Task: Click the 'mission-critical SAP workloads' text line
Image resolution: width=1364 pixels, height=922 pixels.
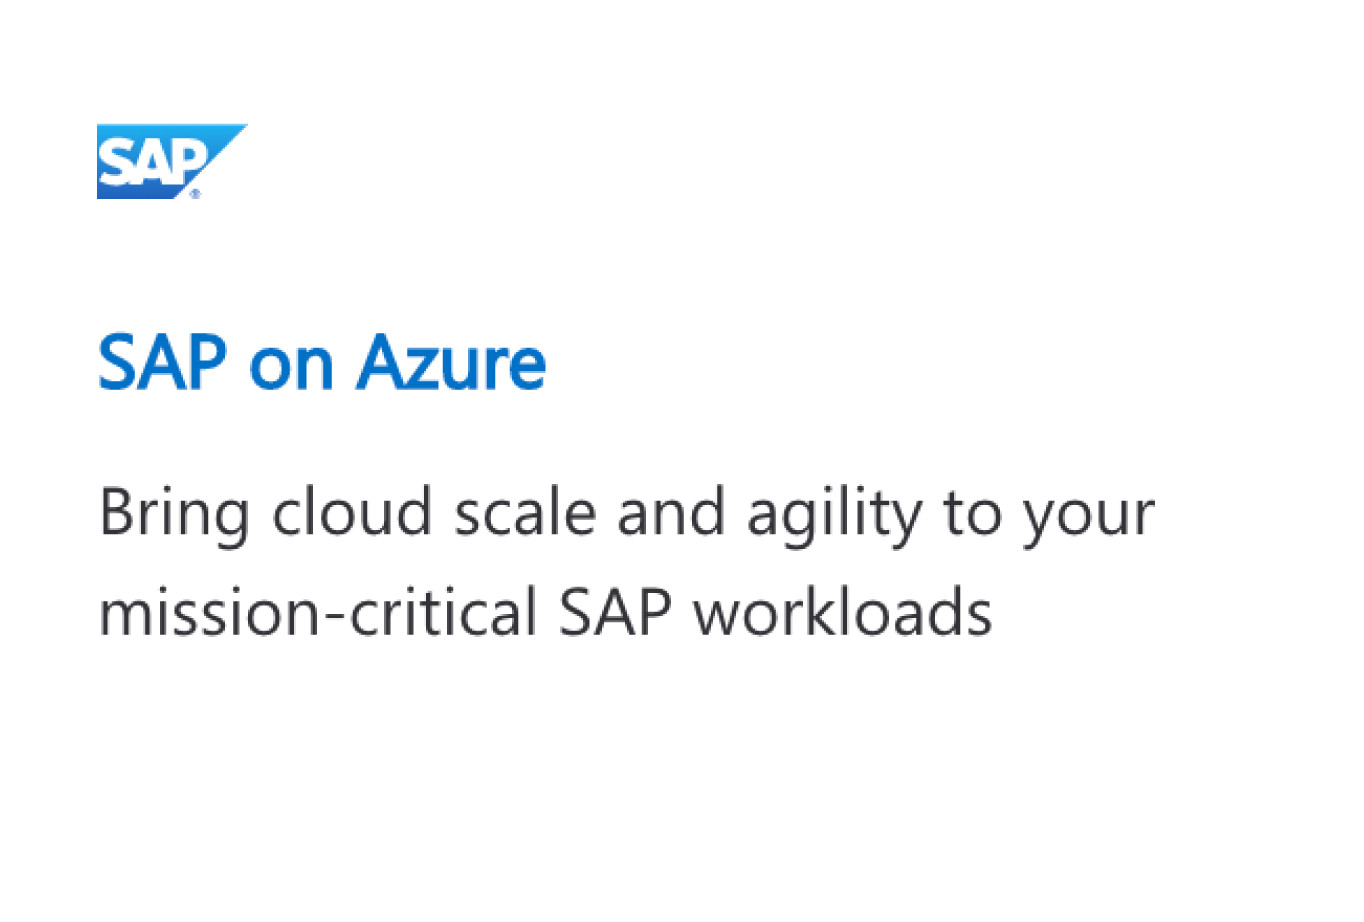Action: (x=545, y=612)
